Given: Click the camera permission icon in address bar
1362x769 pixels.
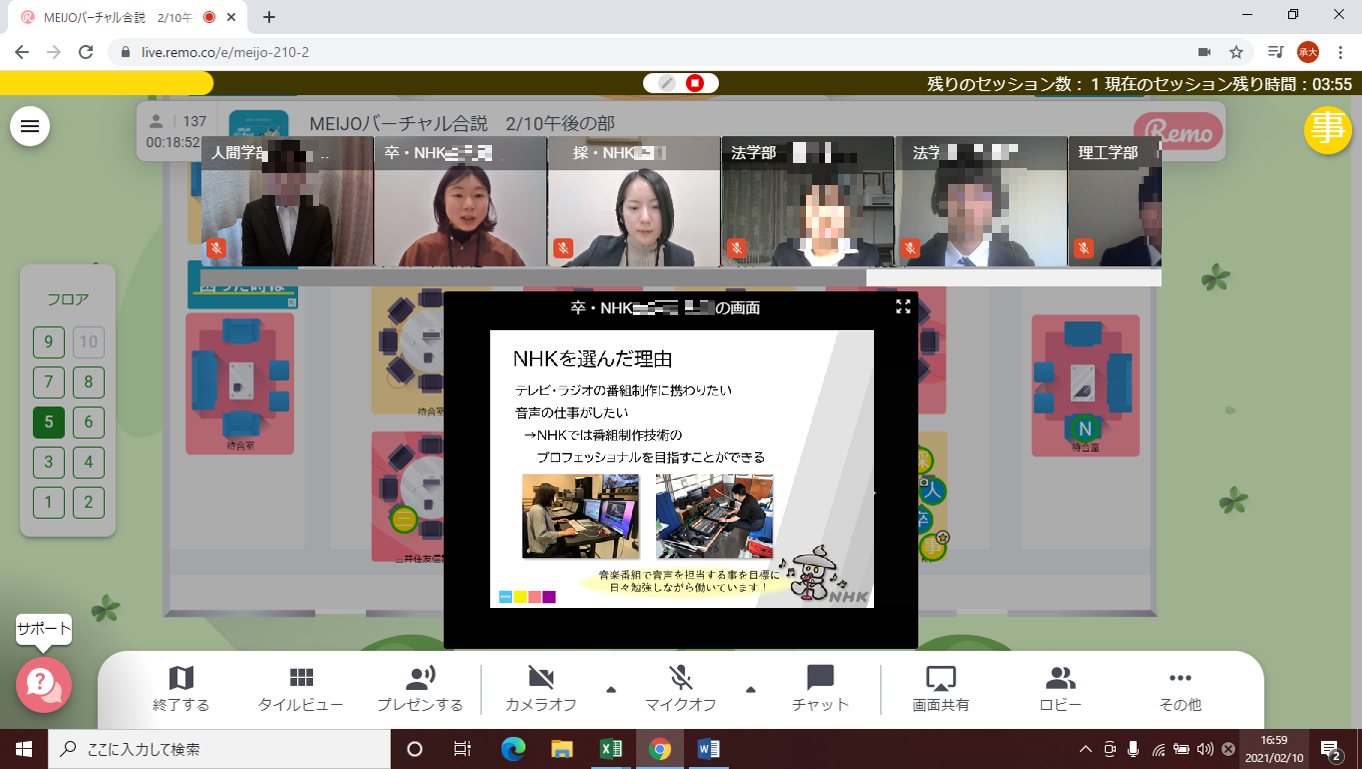Looking at the screenshot, I should coord(1204,52).
